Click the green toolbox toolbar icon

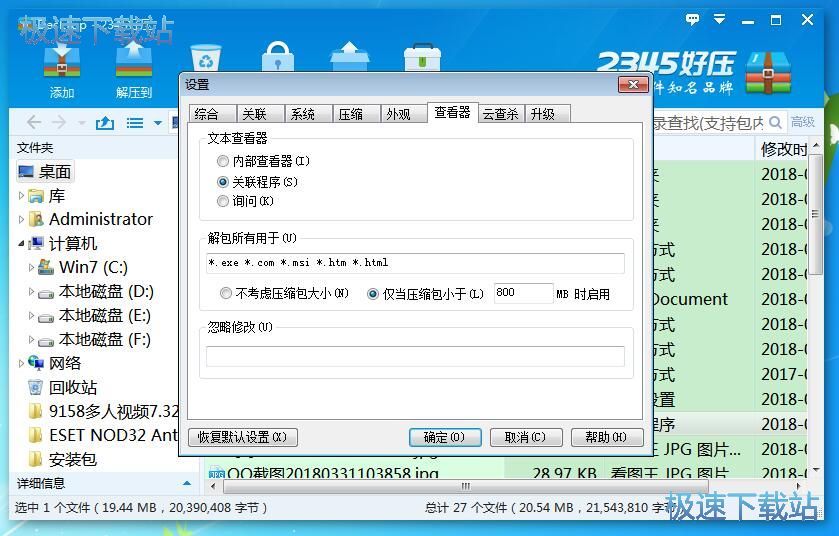[423, 58]
